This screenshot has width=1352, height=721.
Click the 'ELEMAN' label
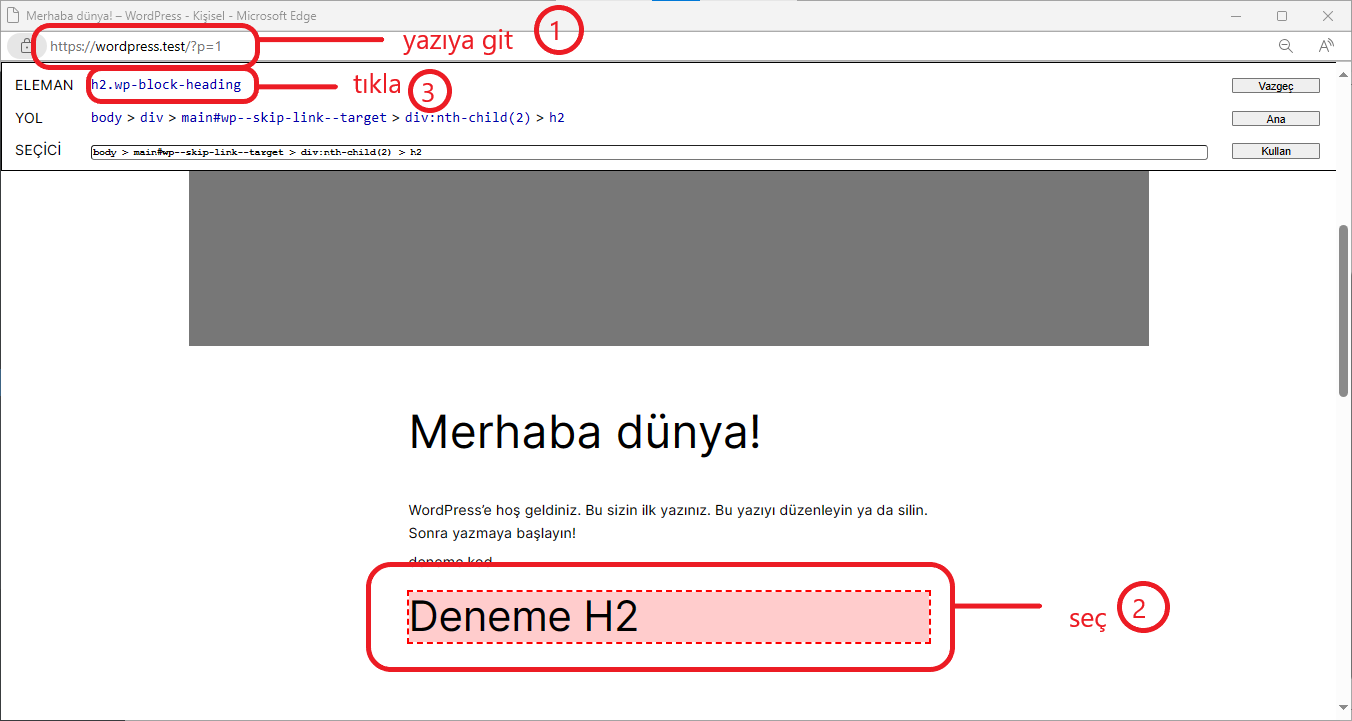44,85
